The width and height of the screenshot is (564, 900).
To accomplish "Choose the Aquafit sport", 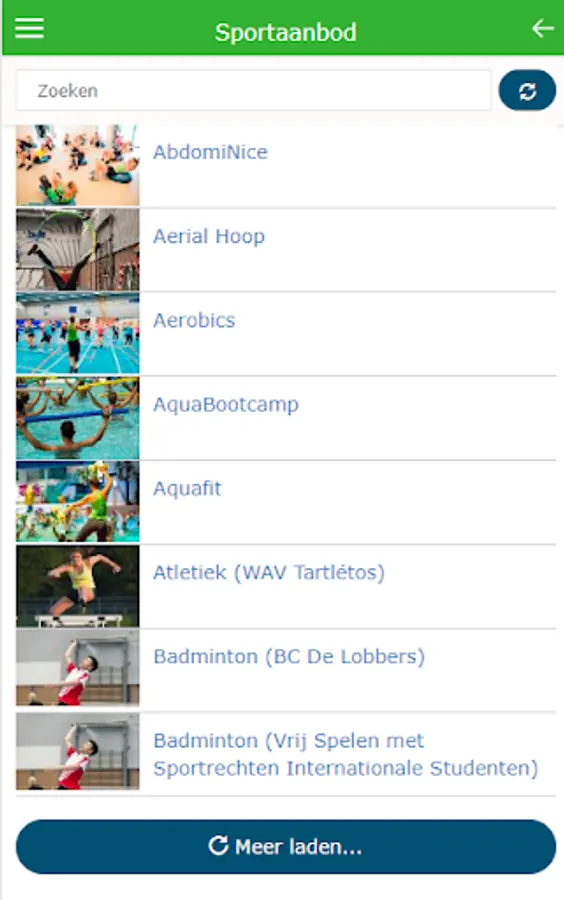I will click(x=187, y=488).
